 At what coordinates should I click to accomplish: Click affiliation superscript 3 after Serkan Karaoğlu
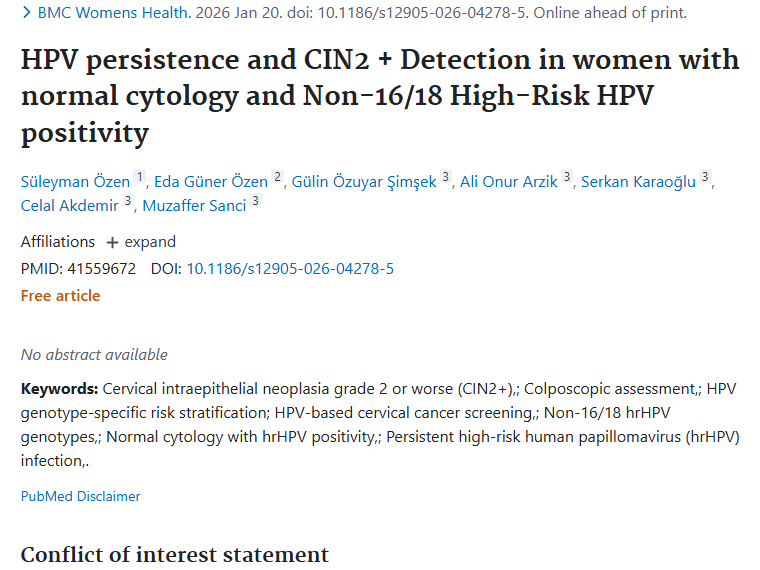coord(705,177)
